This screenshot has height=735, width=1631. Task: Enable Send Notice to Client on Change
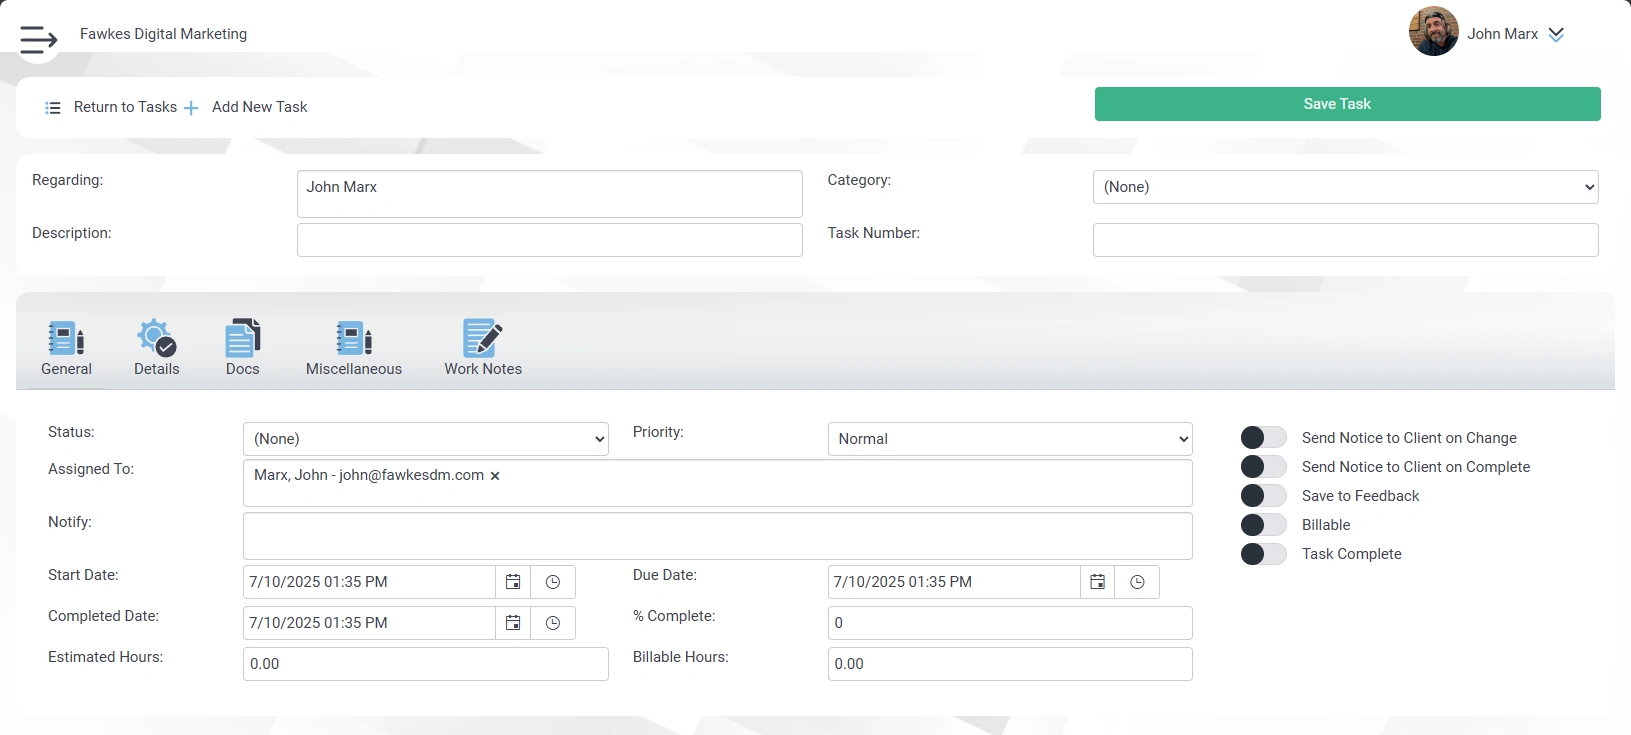point(1263,438)
